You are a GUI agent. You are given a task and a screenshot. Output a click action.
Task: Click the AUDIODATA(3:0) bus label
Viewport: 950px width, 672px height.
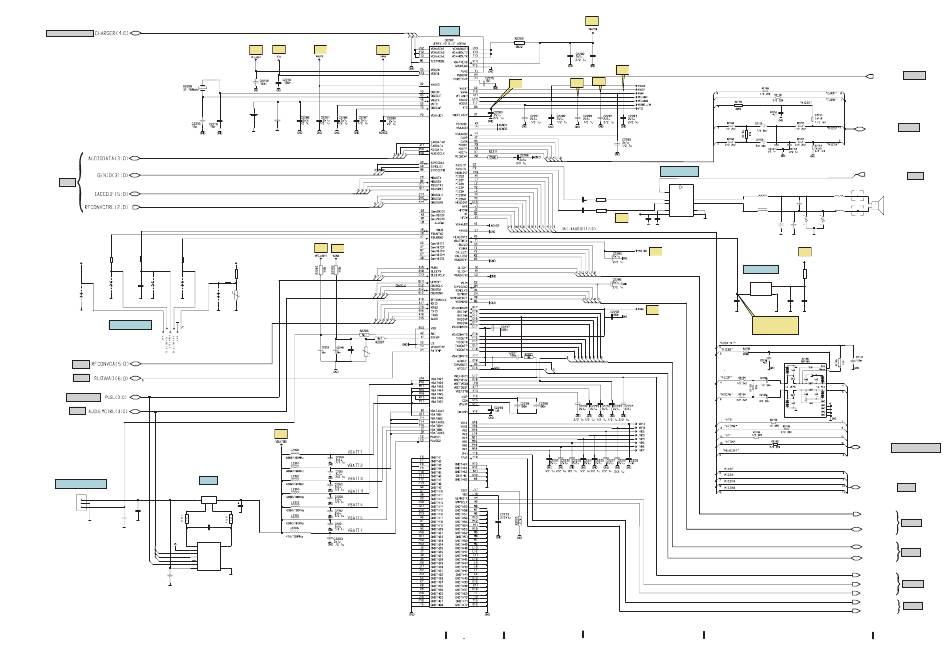click(108, 158)
